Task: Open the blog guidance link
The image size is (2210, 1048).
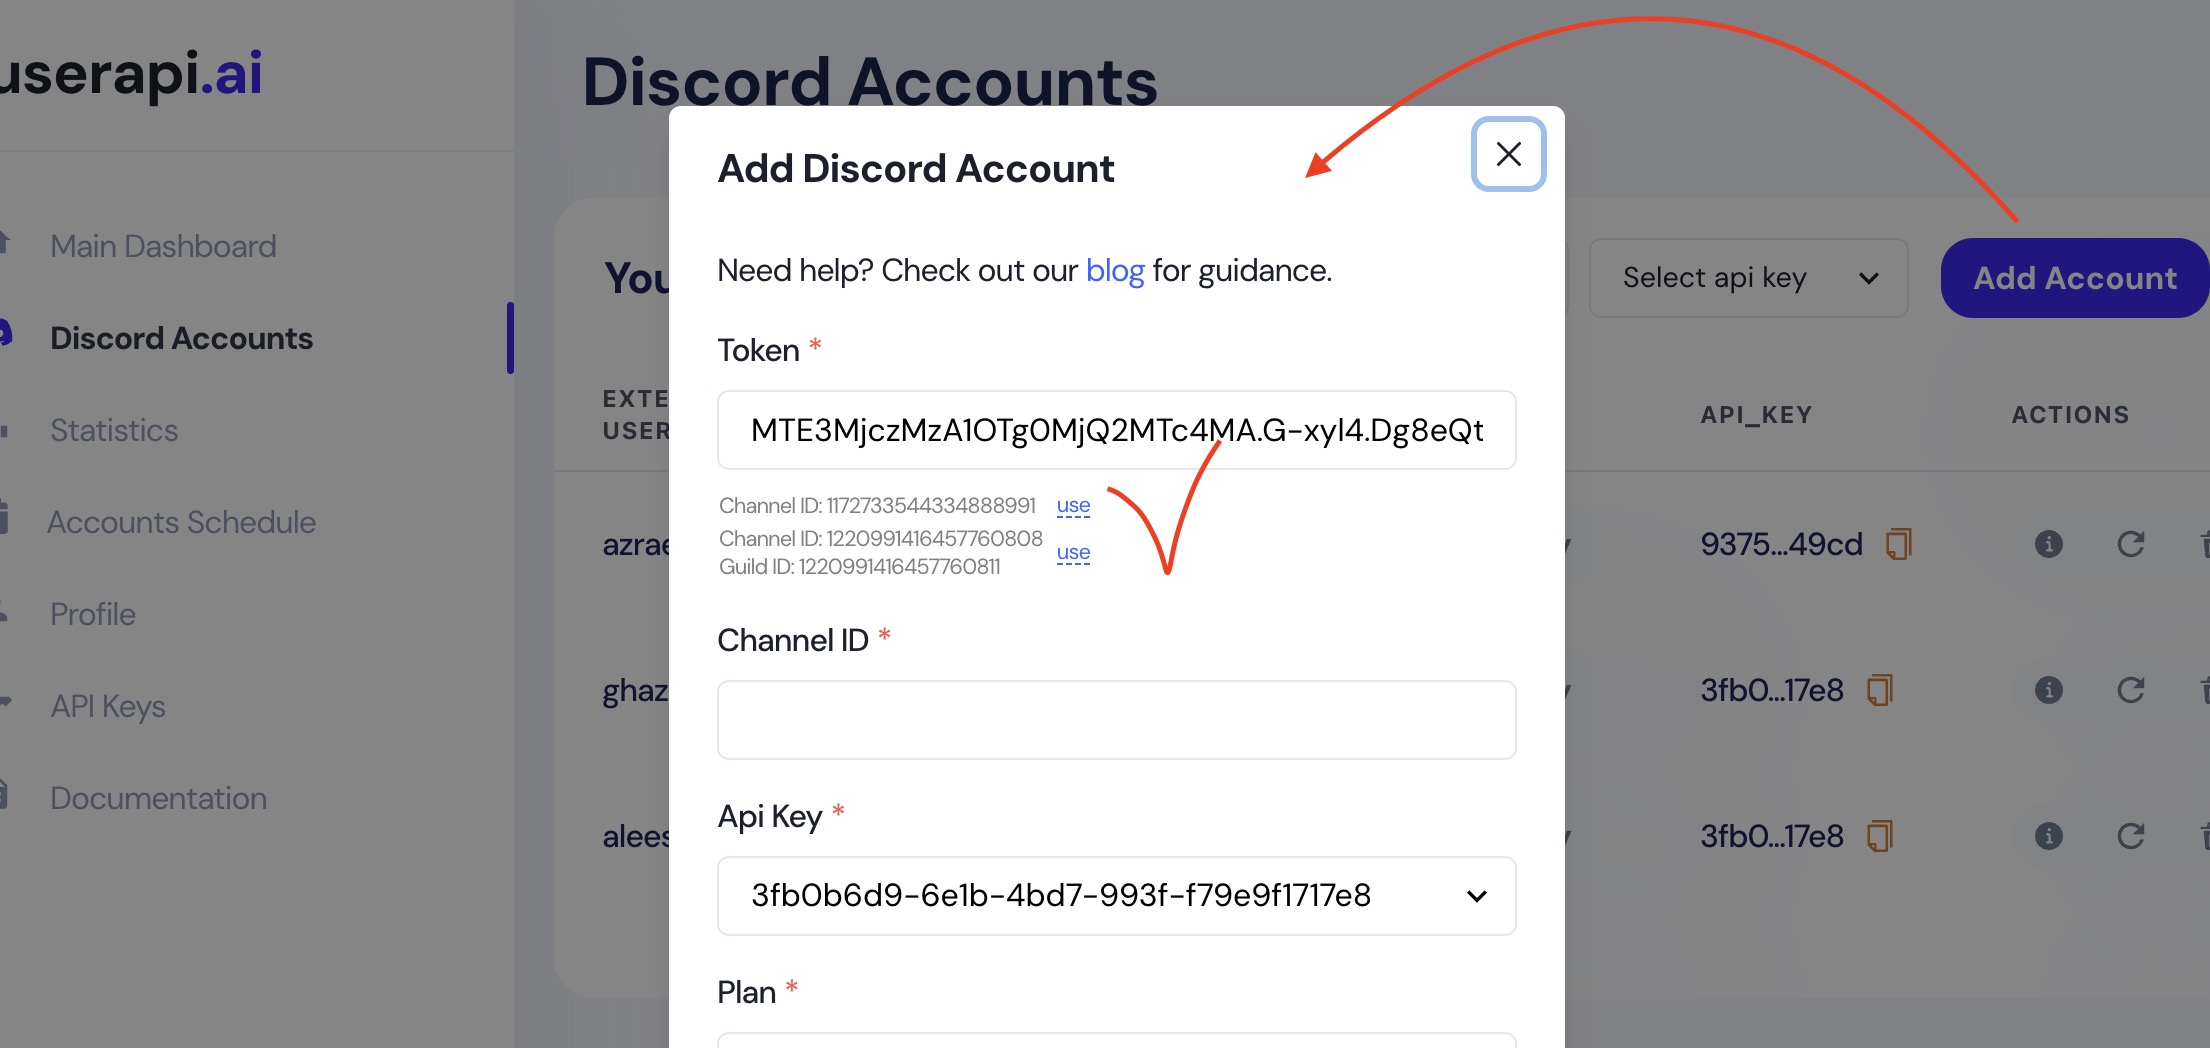Action: (x=1114, y=269)
